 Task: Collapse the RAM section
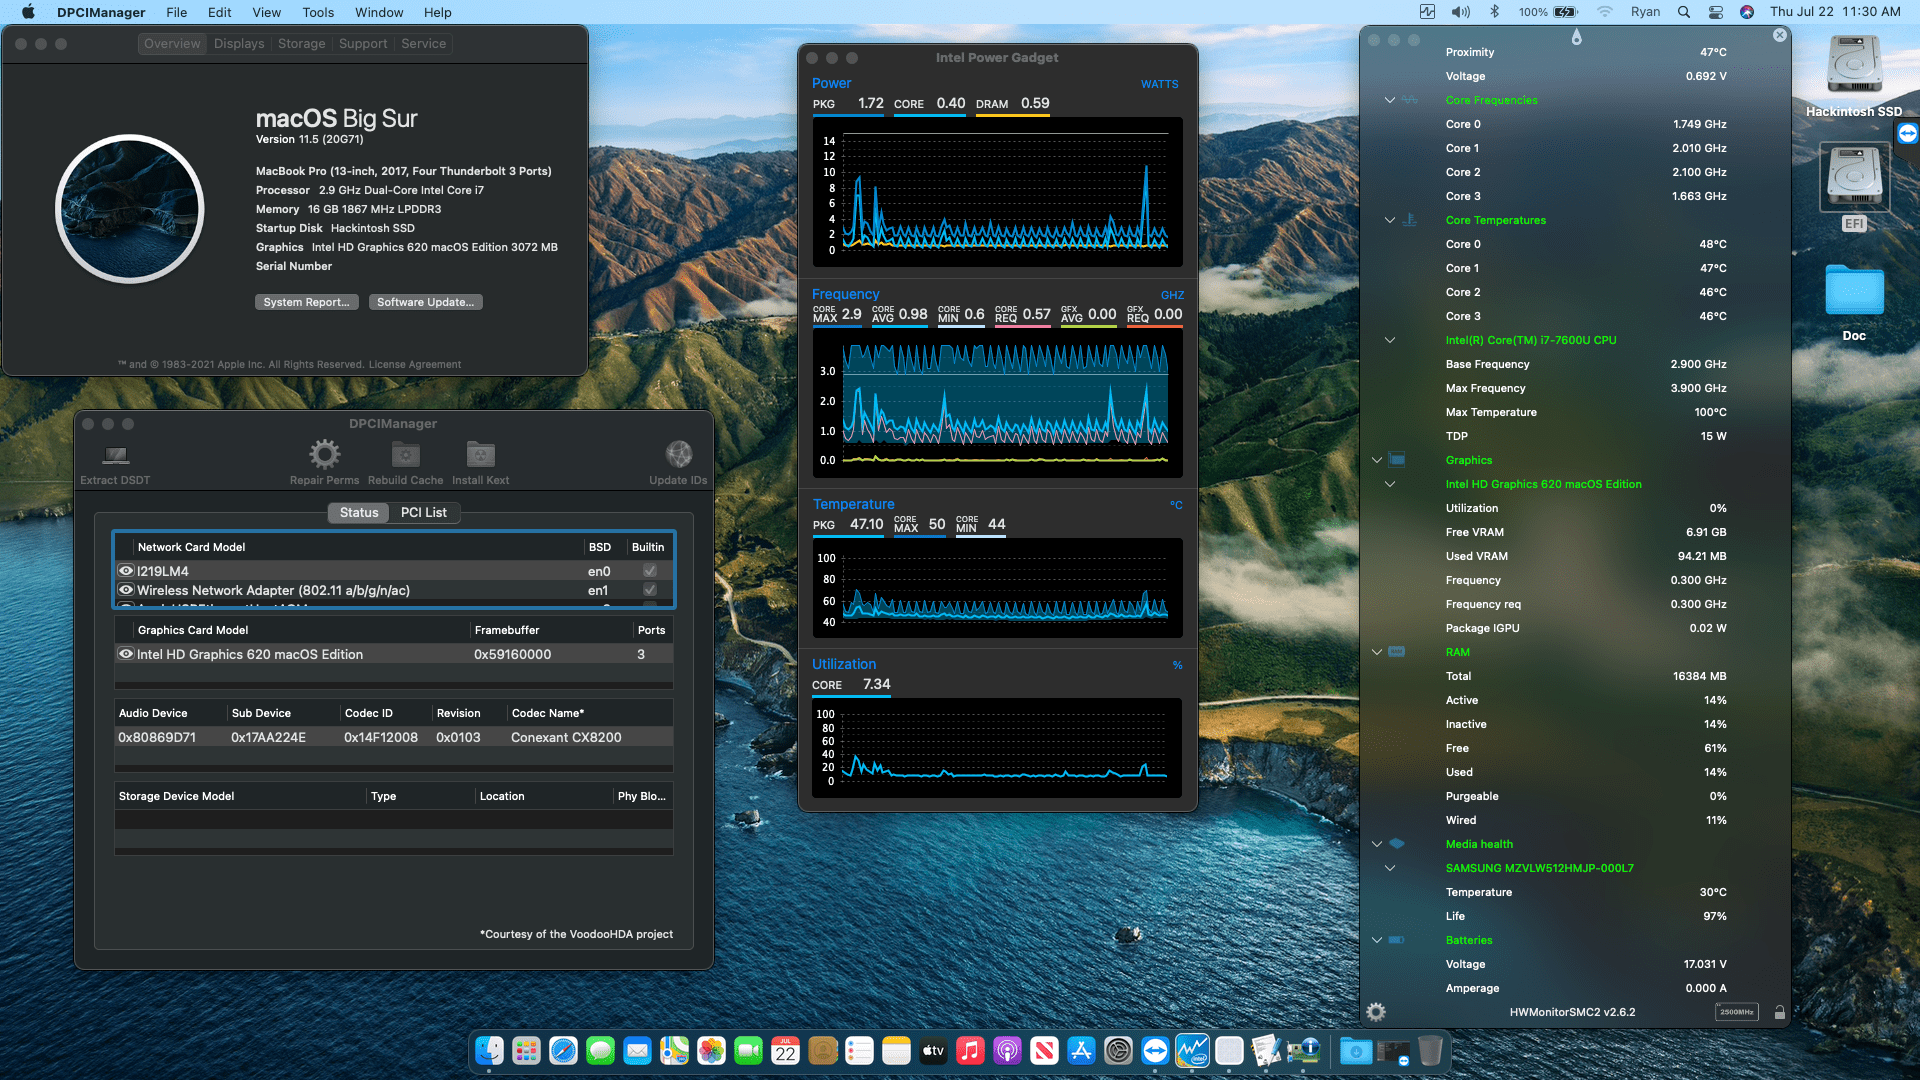pos(1377,652)
